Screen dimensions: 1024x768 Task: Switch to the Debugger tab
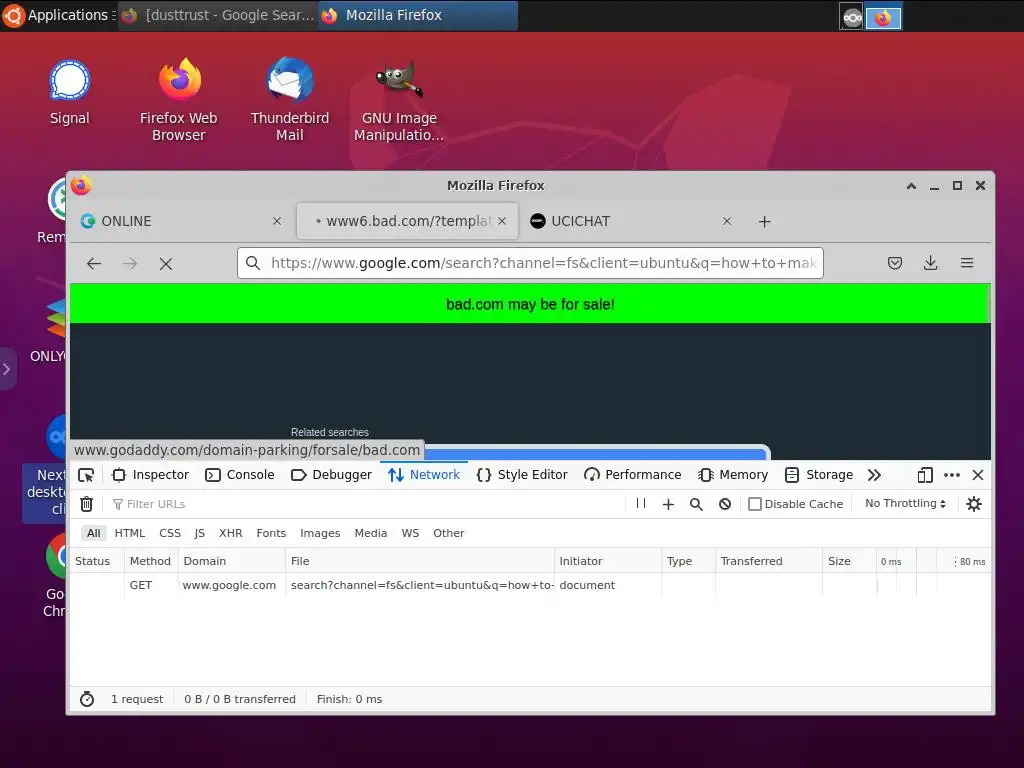[331, 475]
